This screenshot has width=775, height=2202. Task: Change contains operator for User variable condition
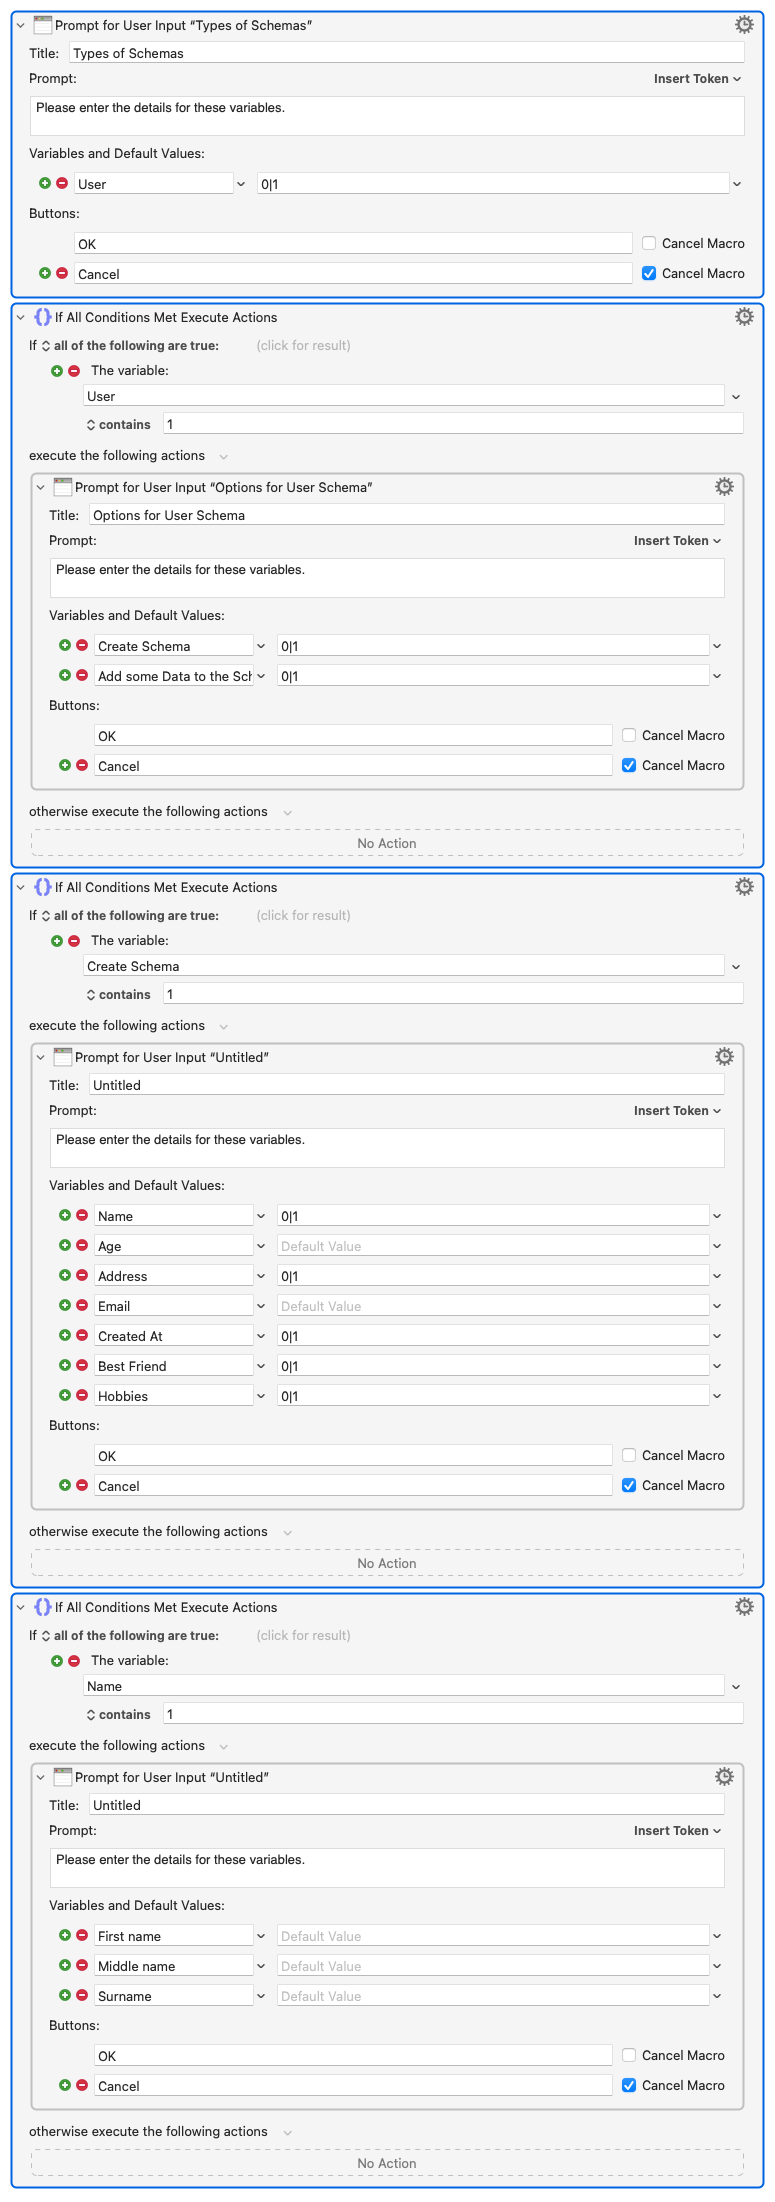[118, 424]
